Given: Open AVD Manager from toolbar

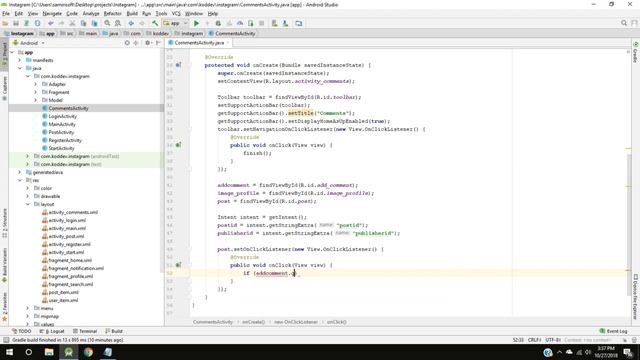Looking at the screenshot, I should pos(275,23).
